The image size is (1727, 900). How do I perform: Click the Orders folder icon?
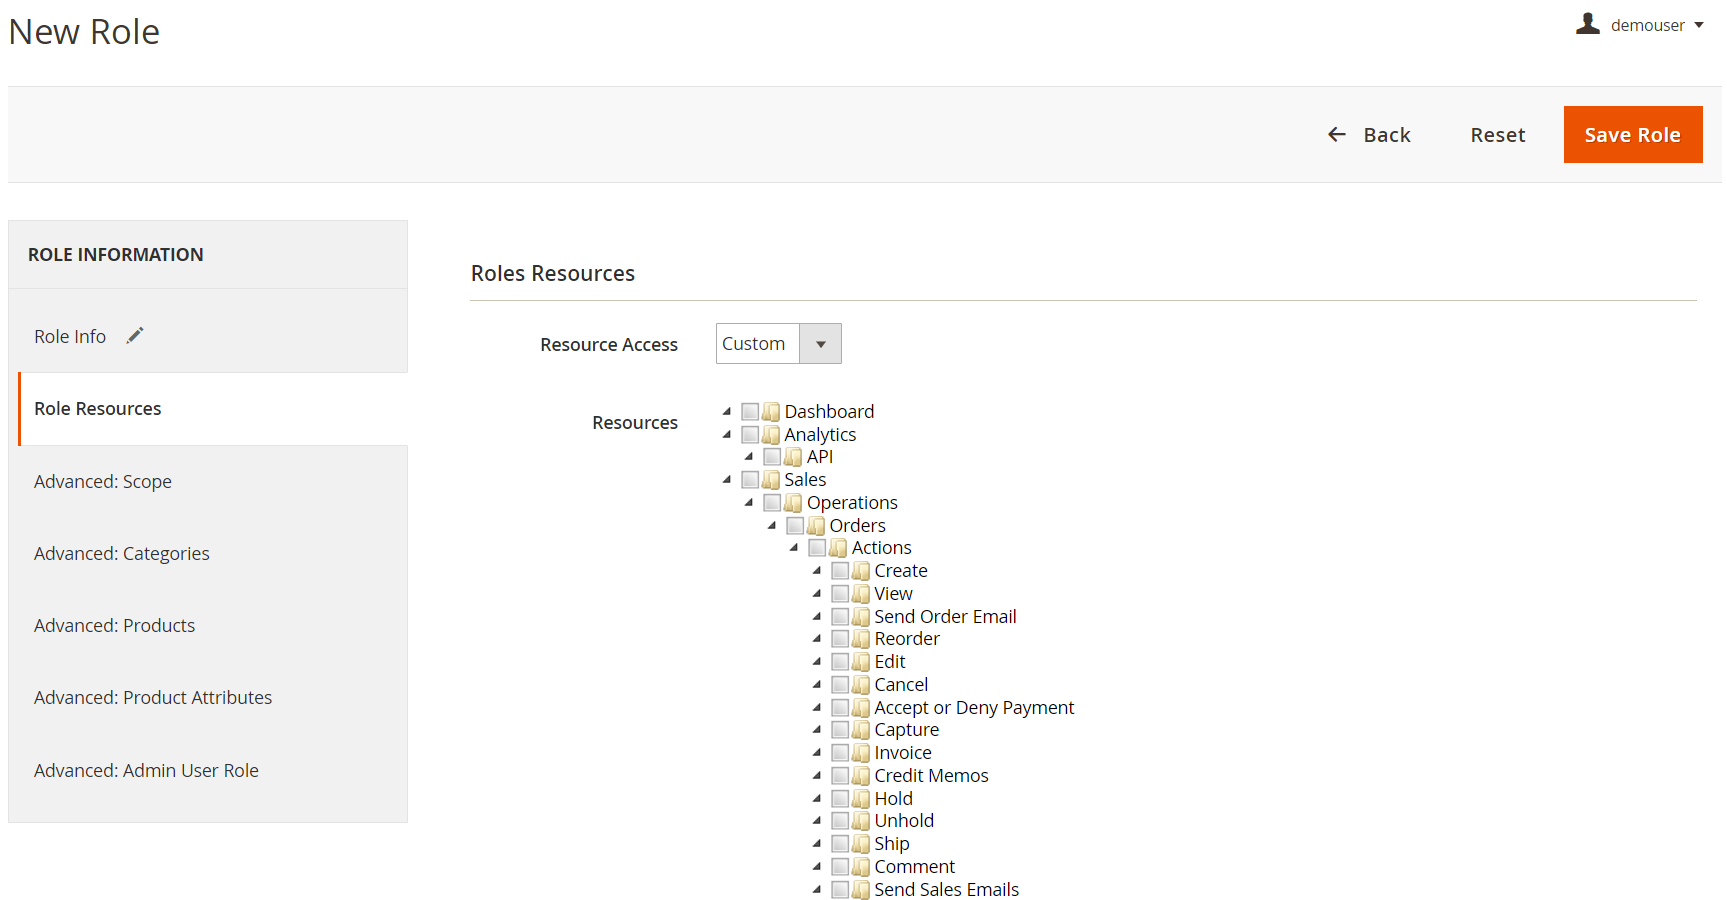click(x=816, y=526)
